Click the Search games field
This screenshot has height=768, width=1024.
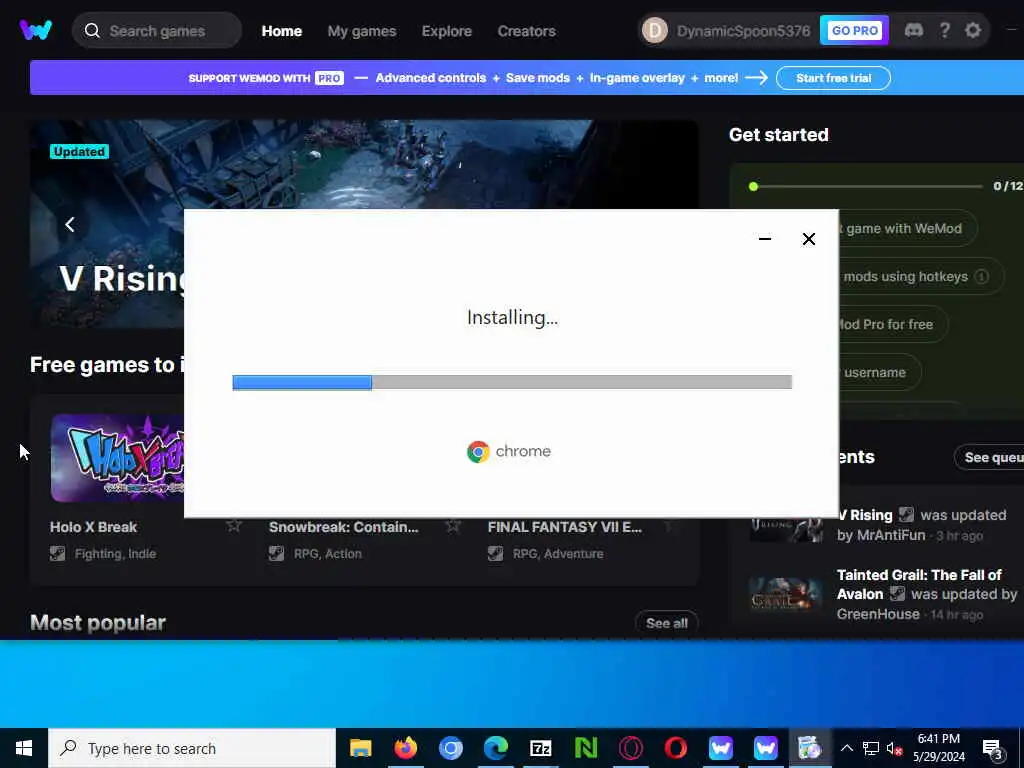click(x=157, y=31)
